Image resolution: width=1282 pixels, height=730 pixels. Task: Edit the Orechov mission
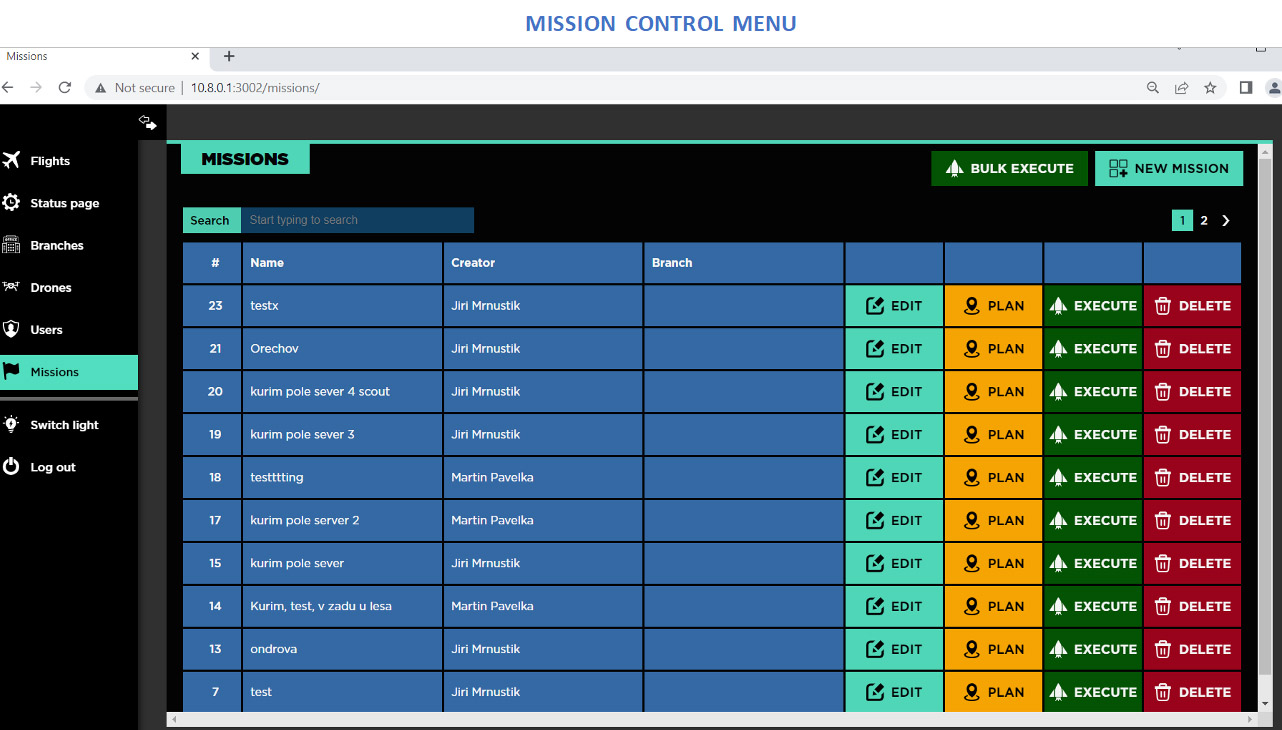pos(894,349)
